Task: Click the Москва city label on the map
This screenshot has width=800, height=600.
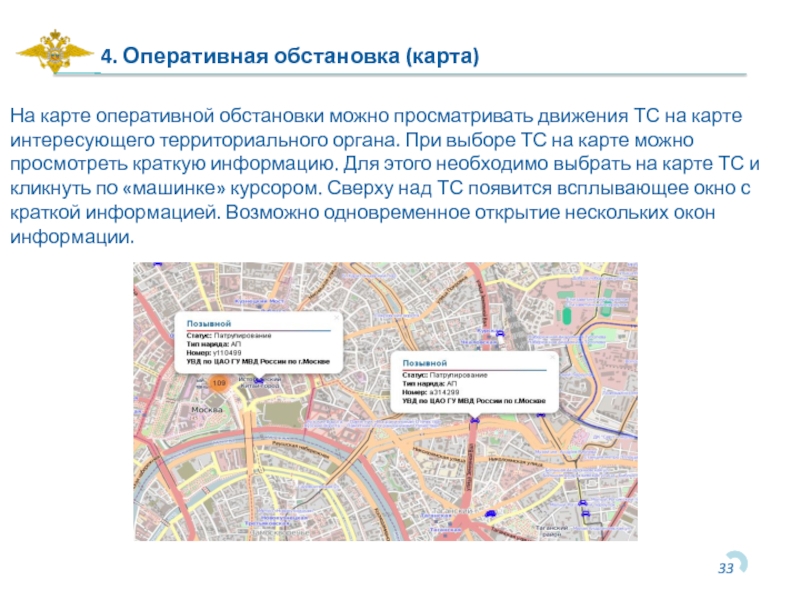Action: click(206, 411)
